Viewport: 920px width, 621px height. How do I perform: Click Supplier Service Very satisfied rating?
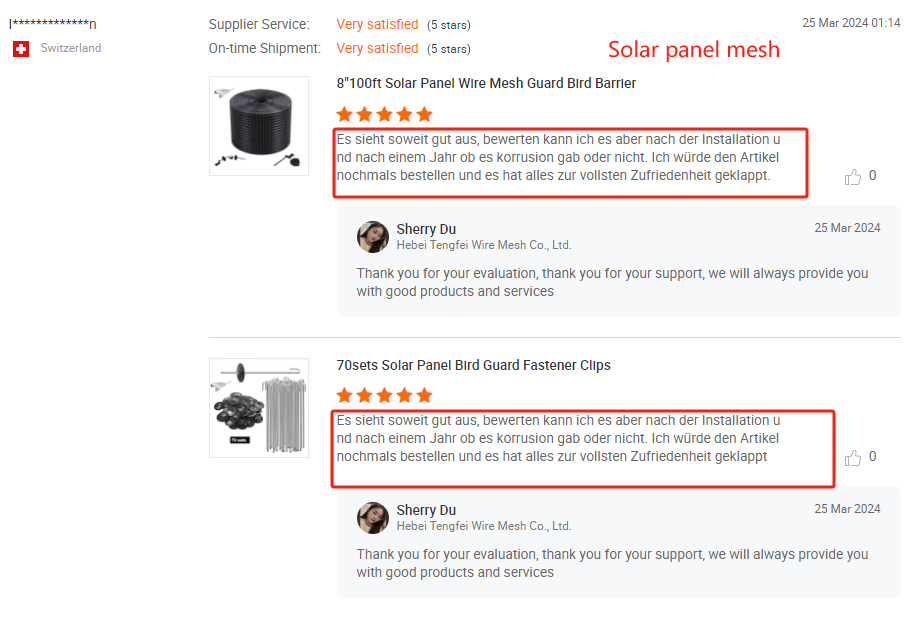pyautogui.click(x=377, y=24)
